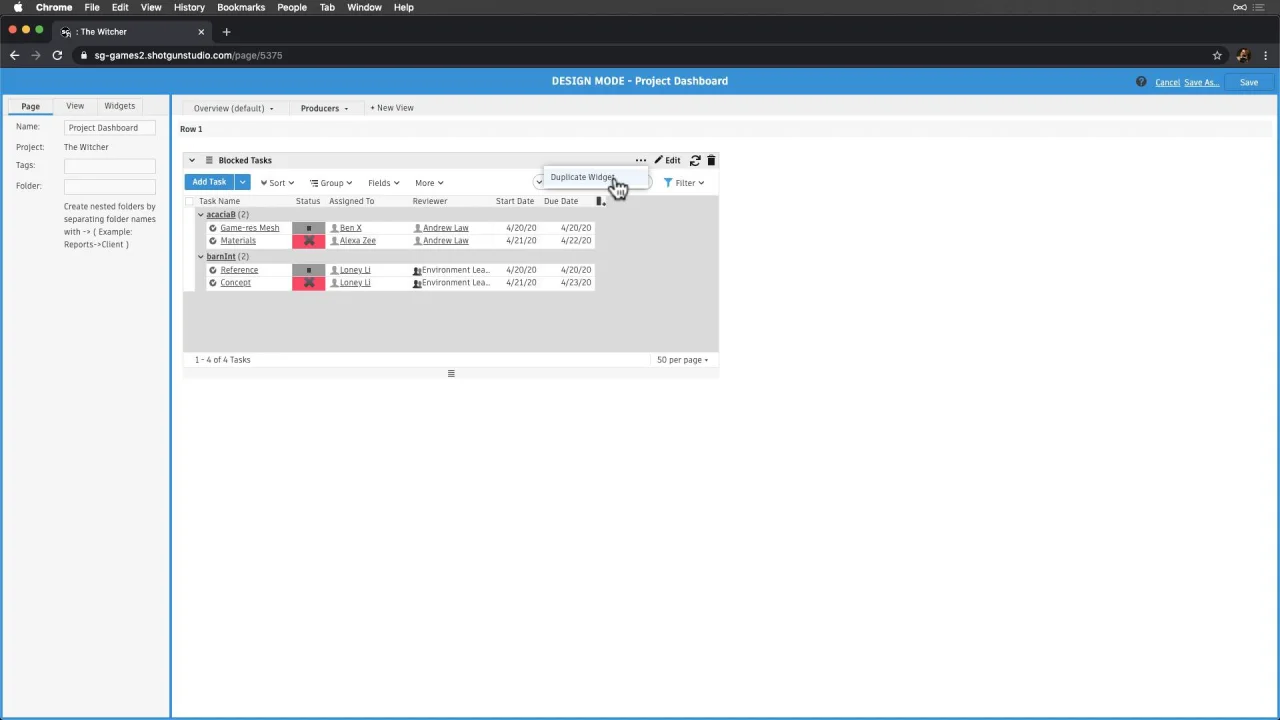Add a view with + New View
The image size is (1280, 720).
pyautogui.click(x=391, y=108)
